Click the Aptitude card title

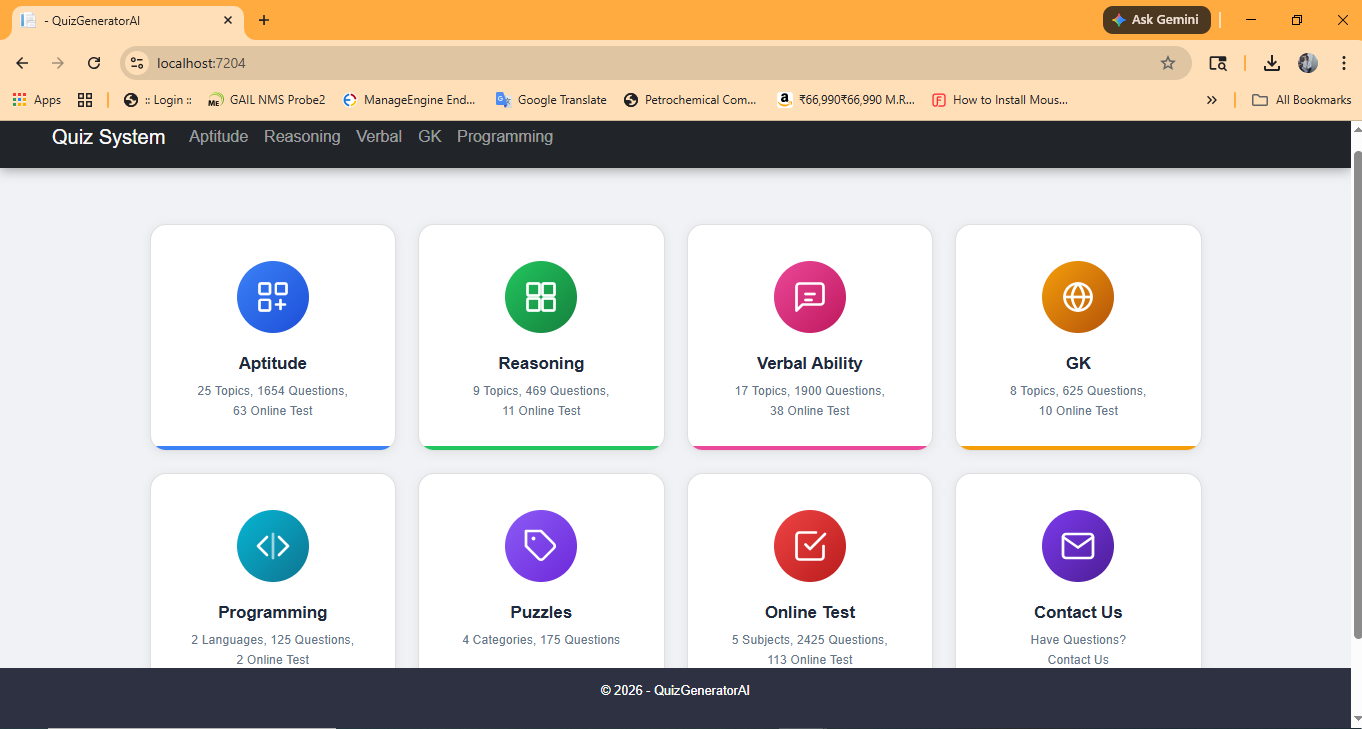point(273,363)
